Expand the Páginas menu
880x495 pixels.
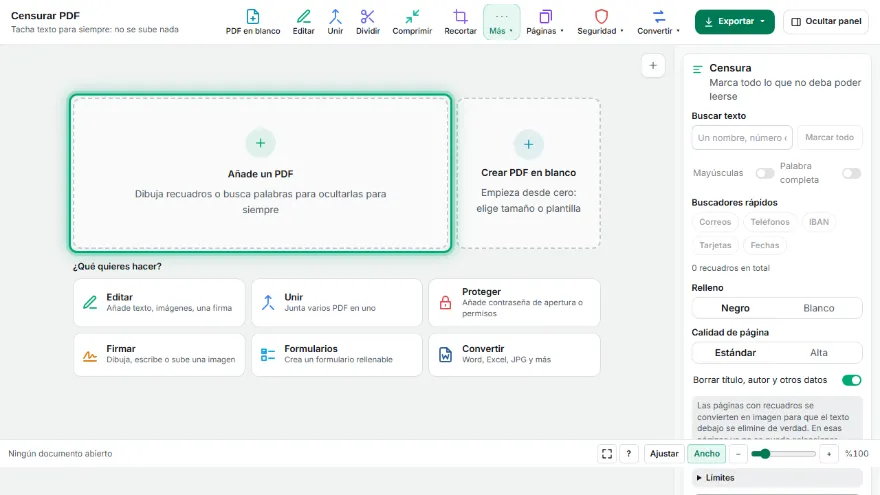pos(545,22)
